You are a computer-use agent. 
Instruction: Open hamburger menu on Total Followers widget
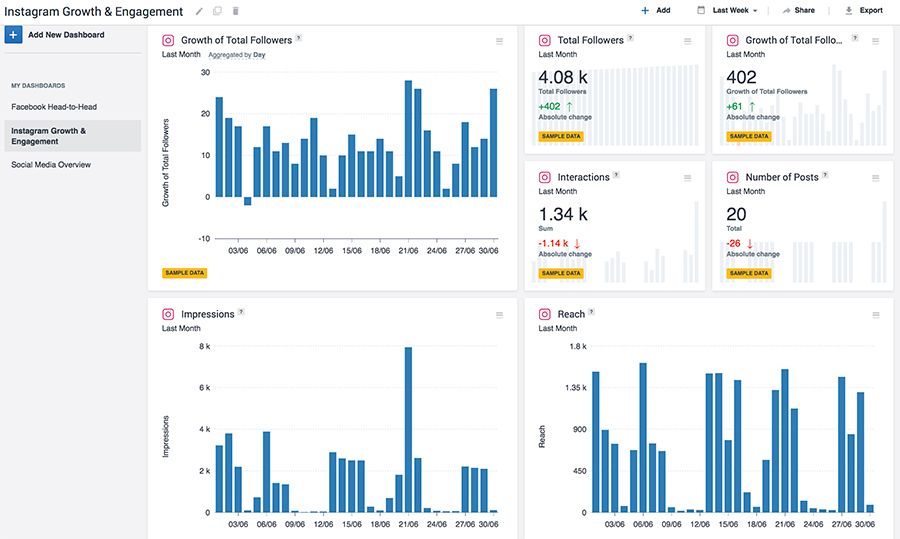coord(687,41)
